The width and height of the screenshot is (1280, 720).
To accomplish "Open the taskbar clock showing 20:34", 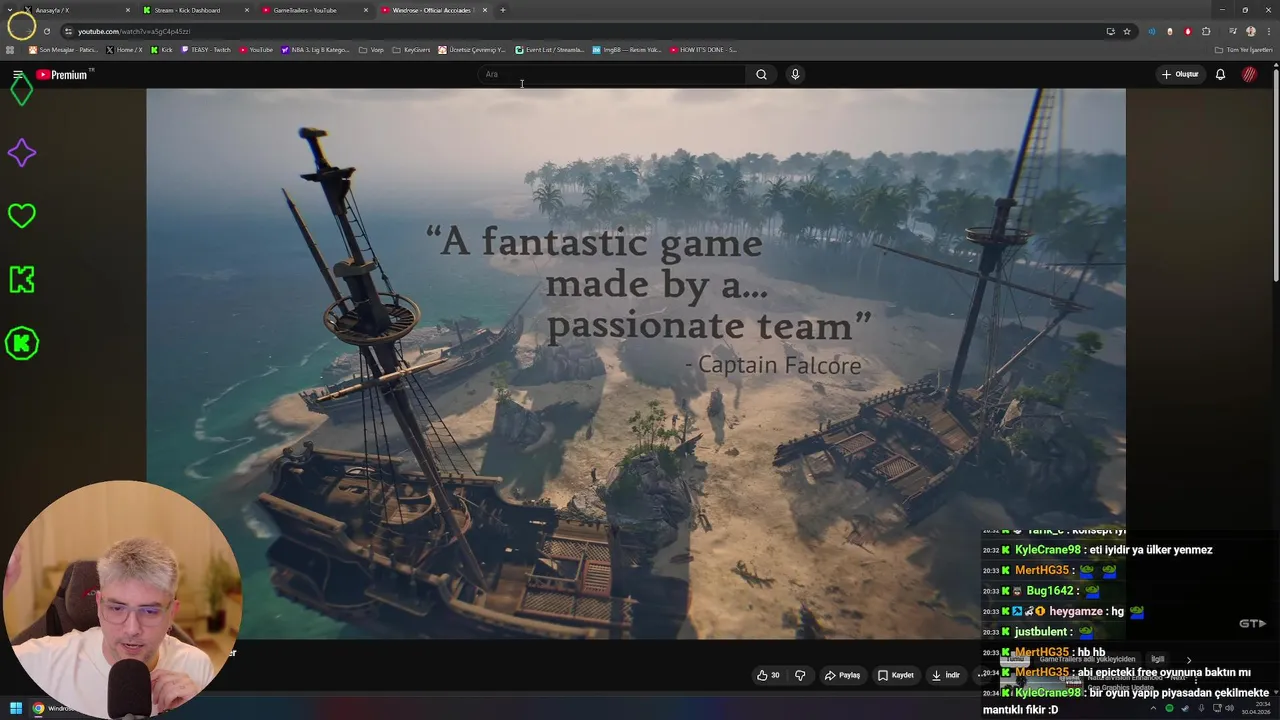I will tap(1254, 708).
